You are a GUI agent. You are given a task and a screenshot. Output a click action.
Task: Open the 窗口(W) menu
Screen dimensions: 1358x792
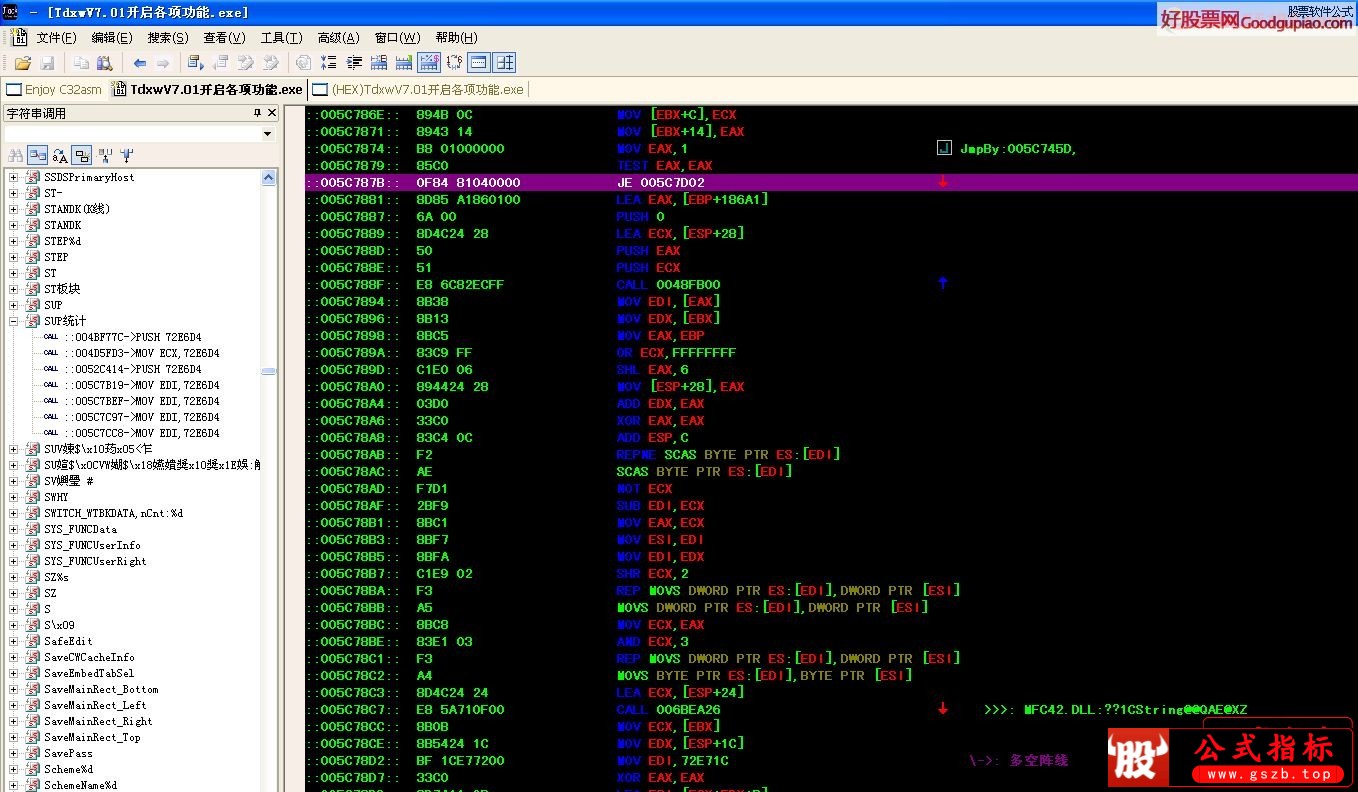tap(397, 37)
